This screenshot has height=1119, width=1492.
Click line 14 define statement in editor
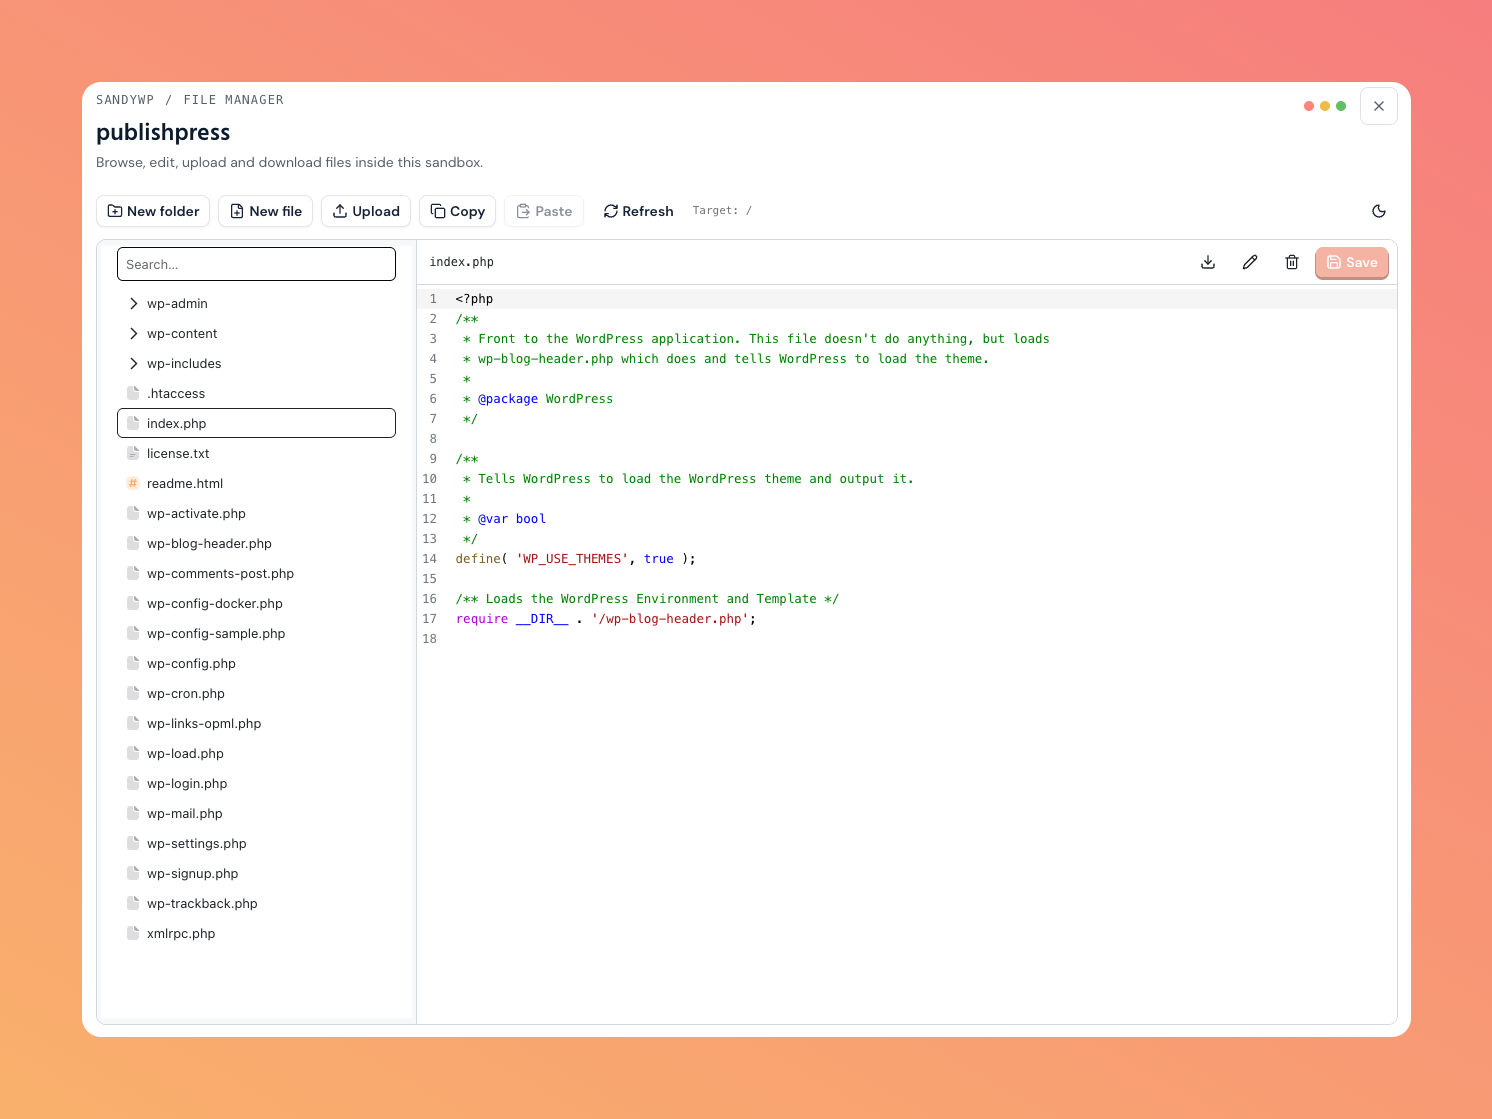pos(575,559)
